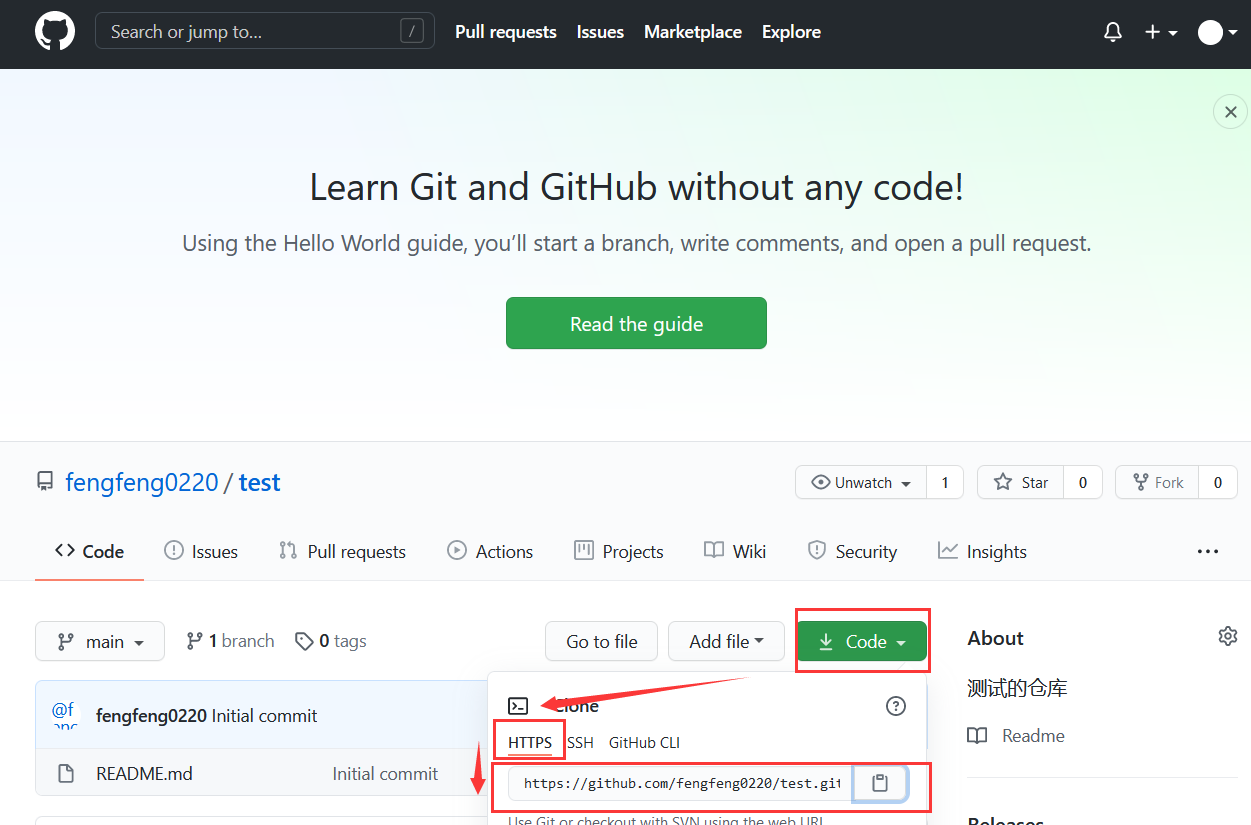Switch to the Insights tab

982,551
